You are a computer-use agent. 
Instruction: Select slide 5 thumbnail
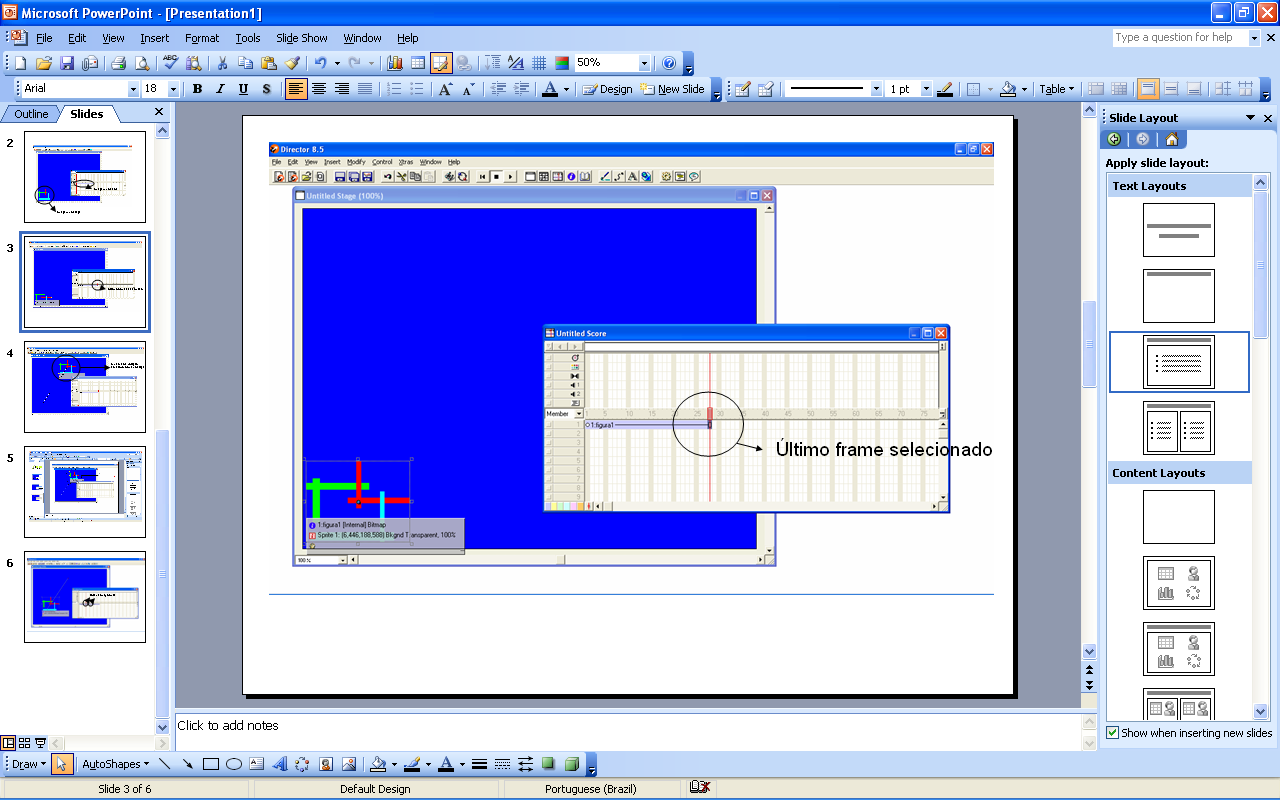85,492
